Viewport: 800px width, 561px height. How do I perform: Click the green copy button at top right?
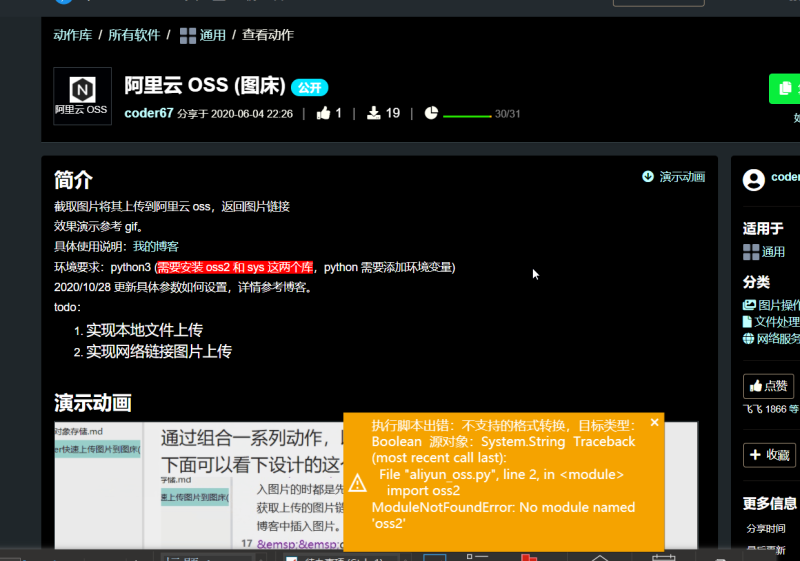click(x=785, y=89)
